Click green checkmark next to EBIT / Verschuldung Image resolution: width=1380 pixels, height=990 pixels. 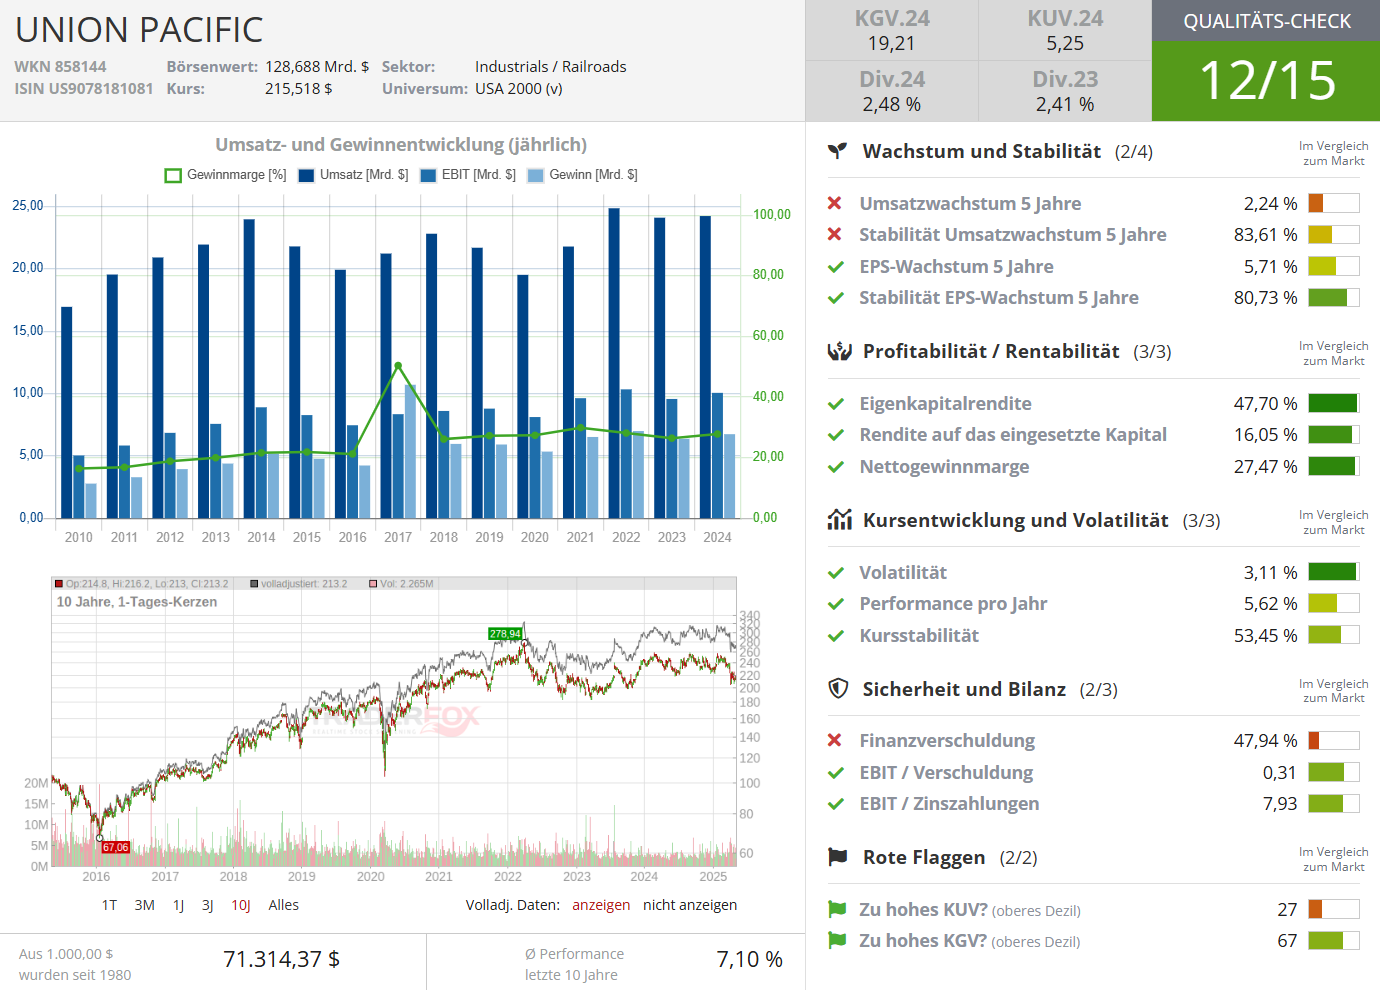pyautogui.click(x=836, y=773)
